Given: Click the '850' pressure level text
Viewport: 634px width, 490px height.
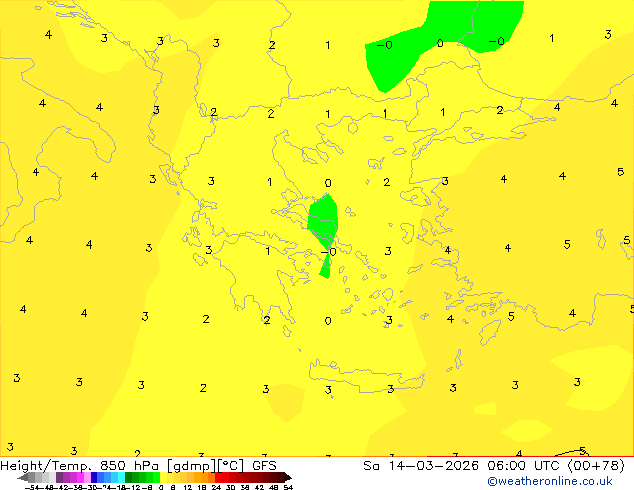Looking at the screenshot, I should click(113, 466).
